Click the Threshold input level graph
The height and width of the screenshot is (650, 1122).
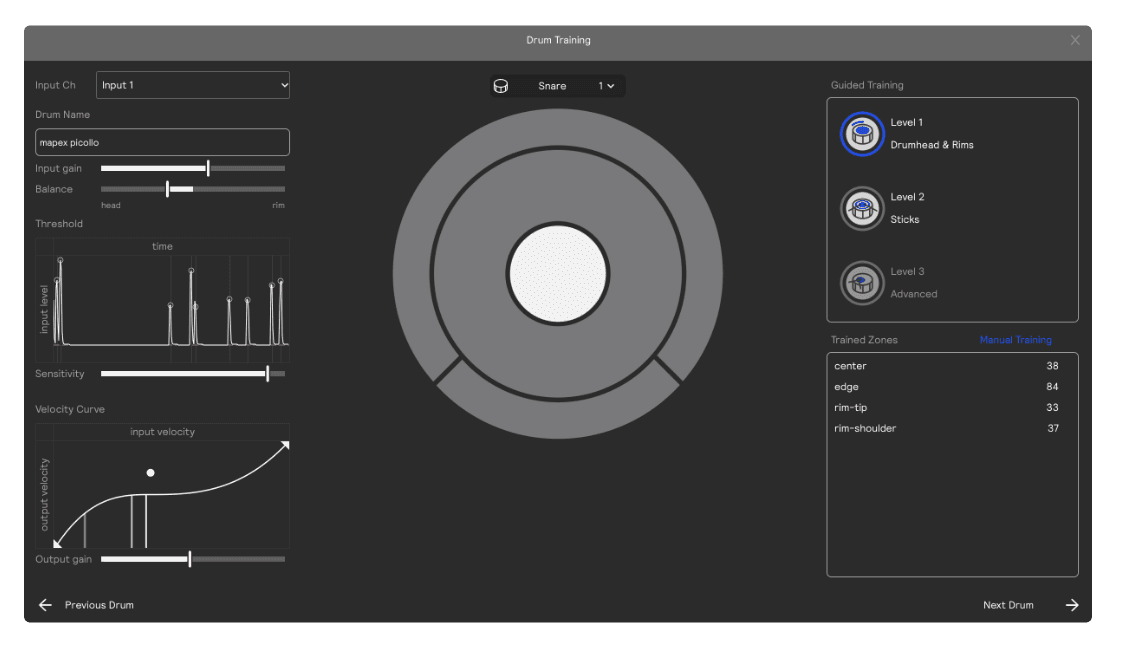click(x=162, y=300)
